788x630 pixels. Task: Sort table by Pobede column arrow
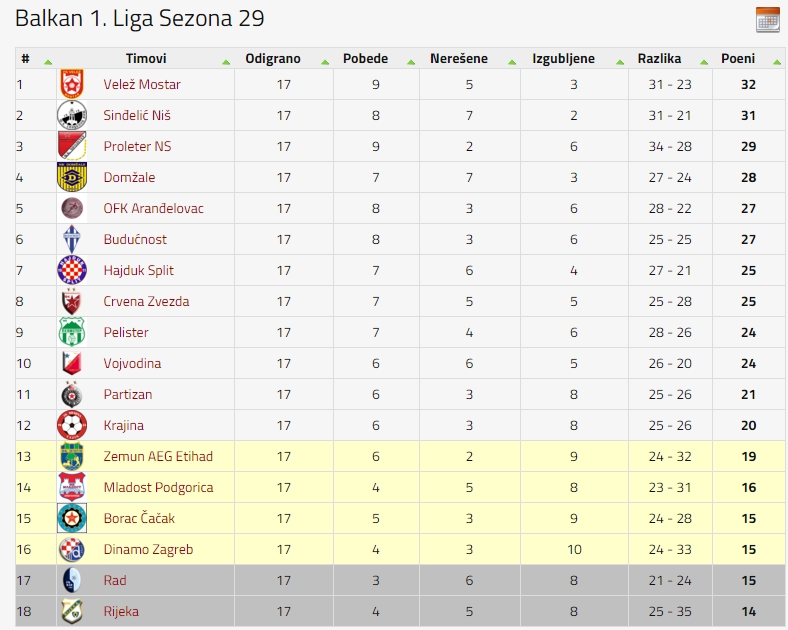(x=411, y=62)
